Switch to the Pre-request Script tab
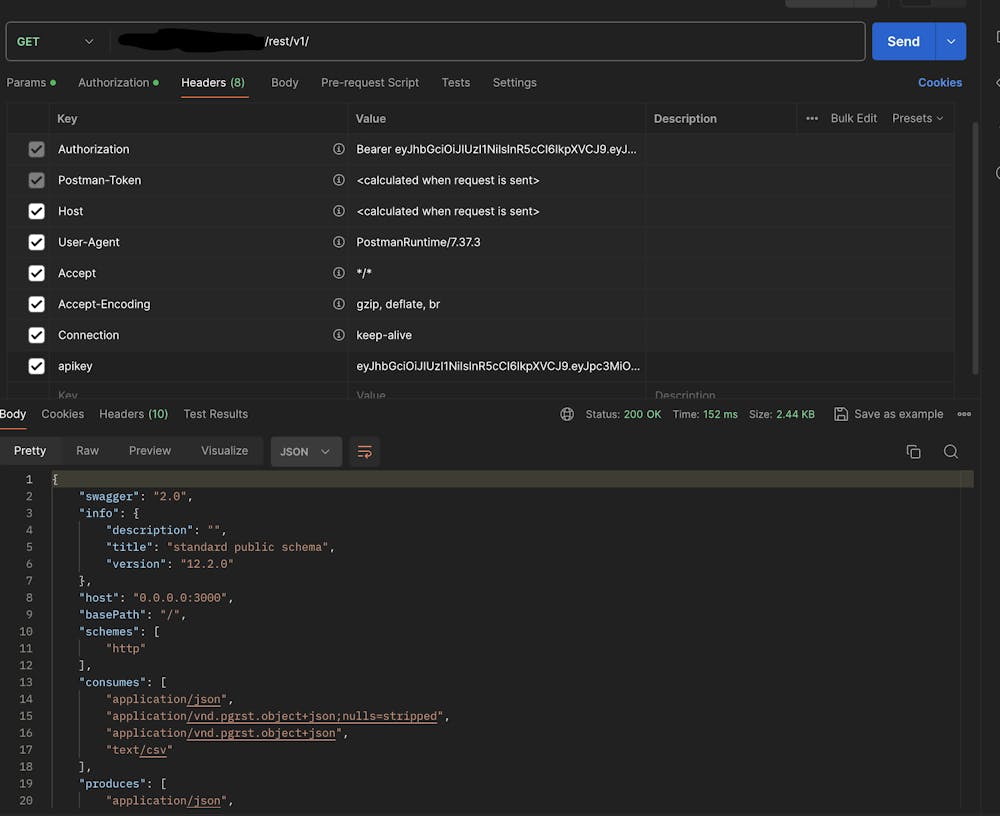1000x816 pixels. point(370,83)
